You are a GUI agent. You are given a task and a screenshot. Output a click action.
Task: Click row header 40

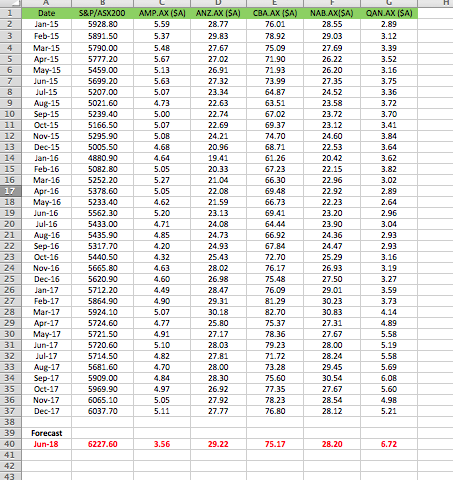point(11,444)
